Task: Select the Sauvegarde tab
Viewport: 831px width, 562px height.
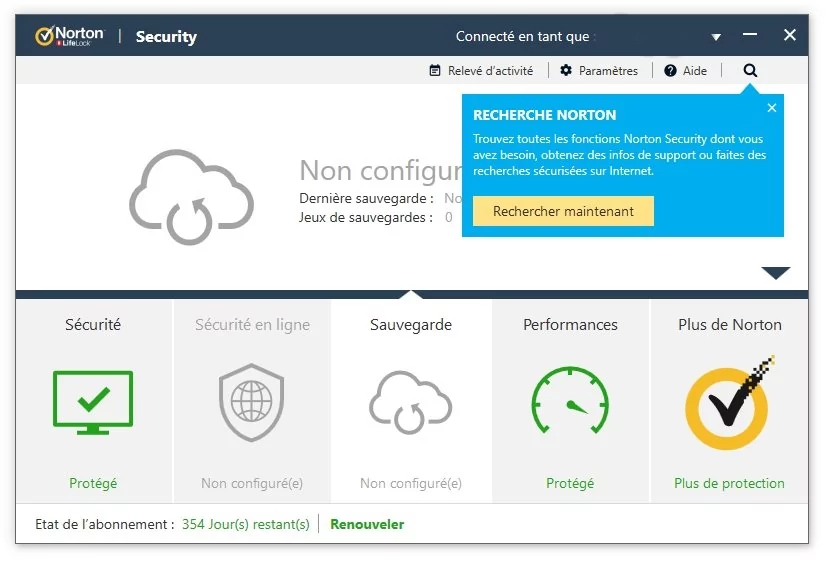Action: [x=411, y=400]
